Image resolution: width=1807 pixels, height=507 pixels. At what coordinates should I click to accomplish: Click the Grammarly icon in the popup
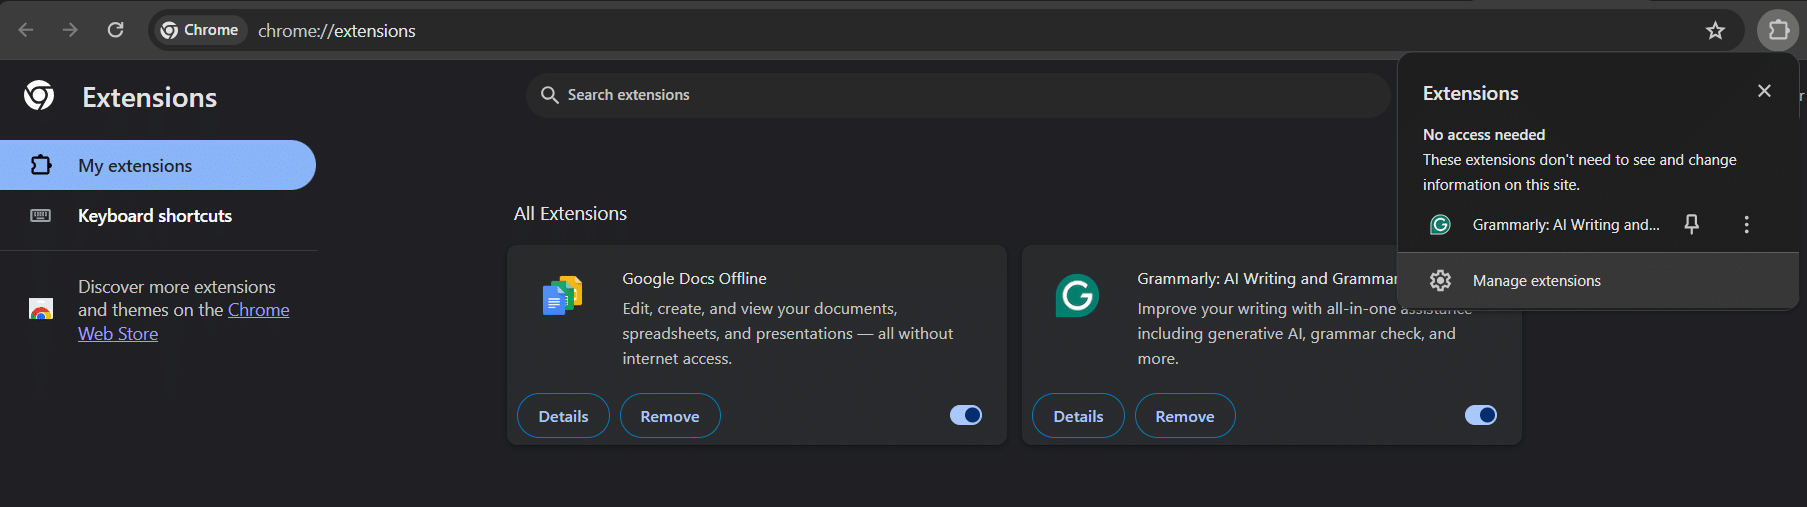pos(1440,224)
